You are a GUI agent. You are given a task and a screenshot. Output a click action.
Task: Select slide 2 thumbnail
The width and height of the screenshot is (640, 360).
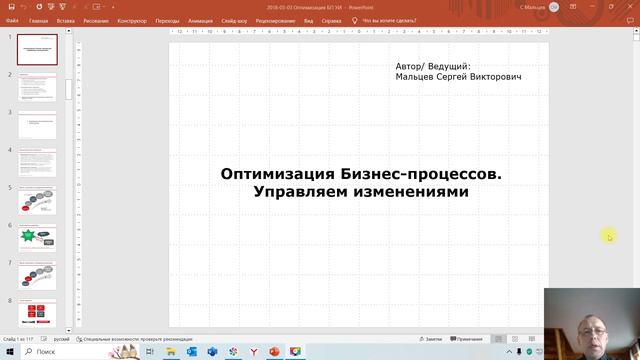point(37,87)
